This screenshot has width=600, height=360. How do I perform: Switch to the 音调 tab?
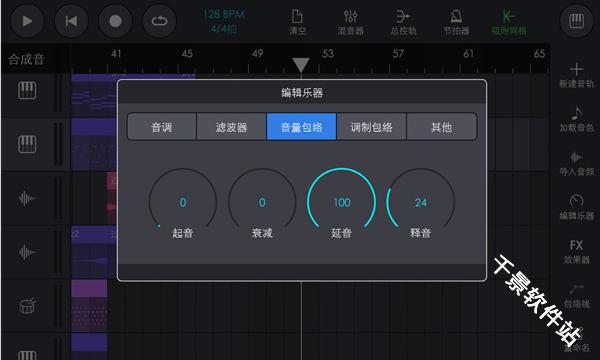(x=161, y=127)
